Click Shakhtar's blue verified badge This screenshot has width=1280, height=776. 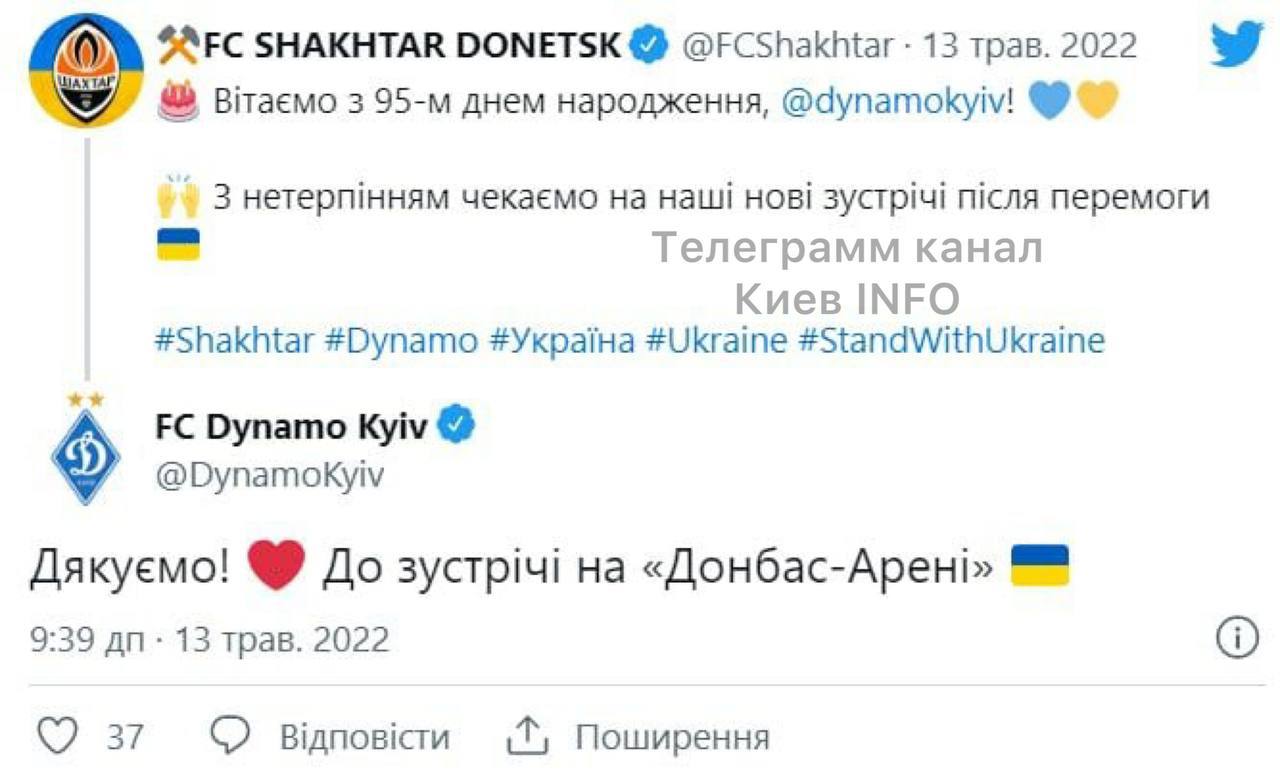pyautogui.click(x=651, y=46)
